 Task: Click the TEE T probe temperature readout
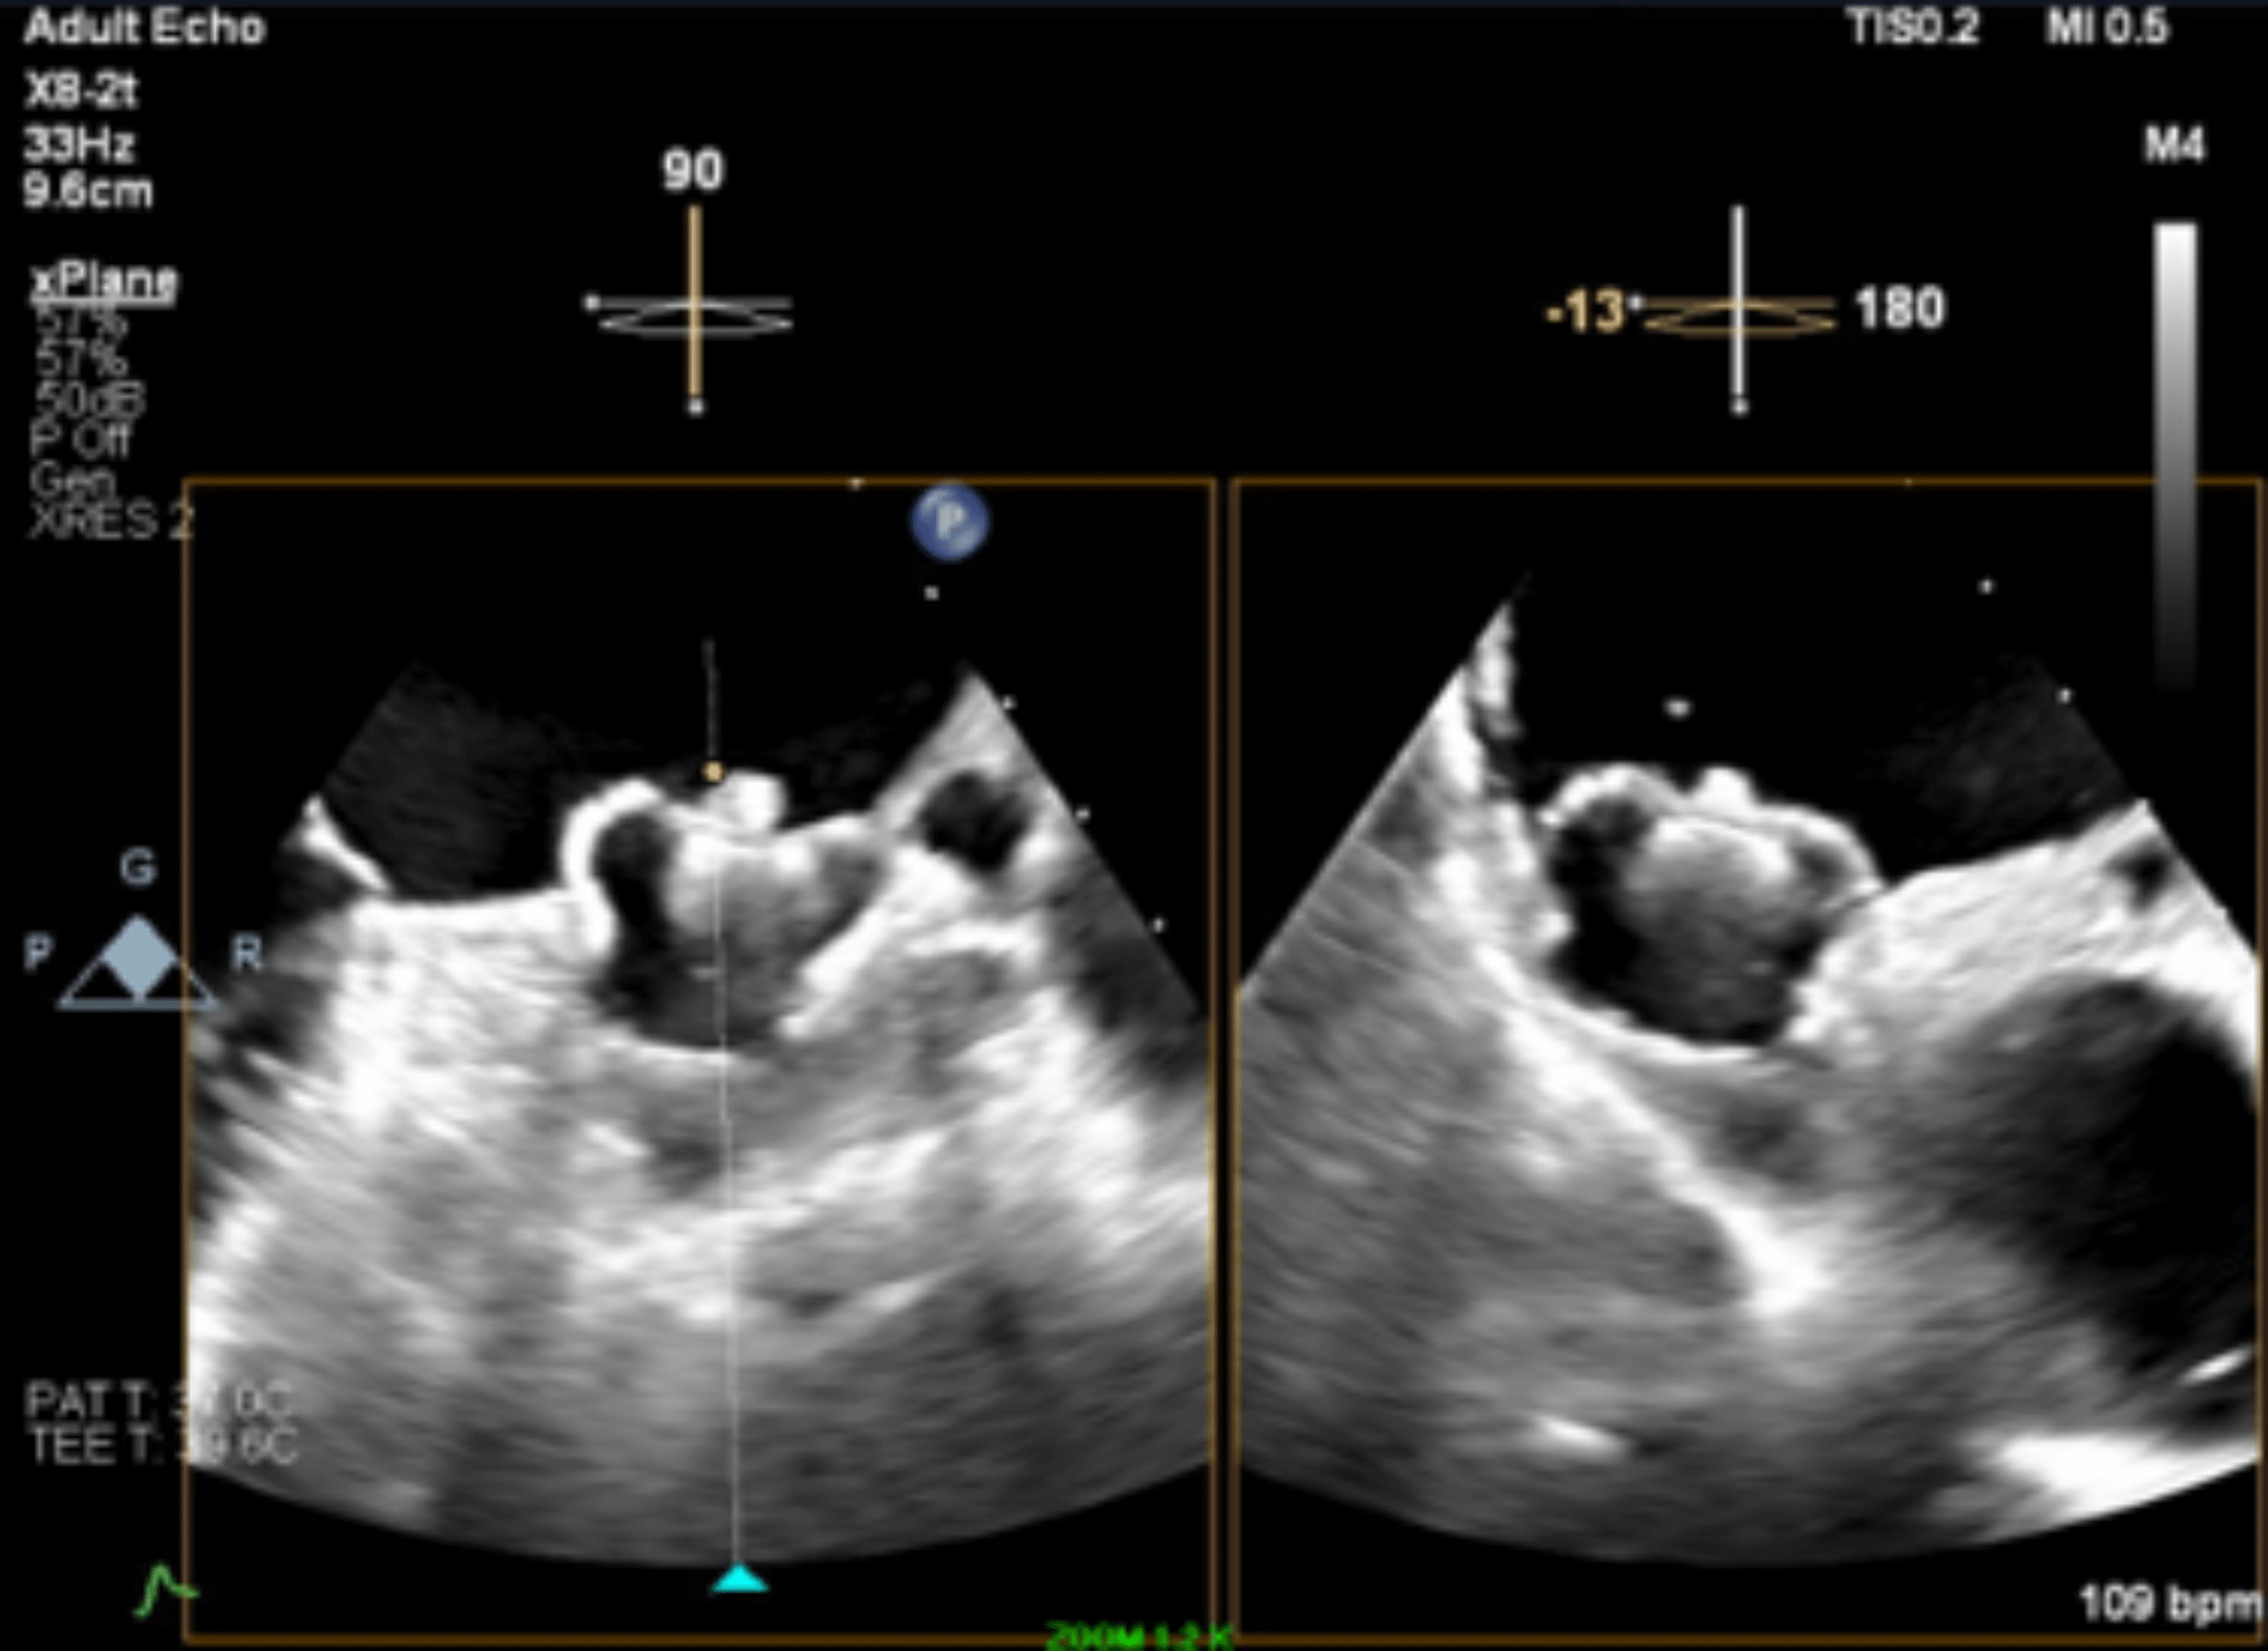[x=162, y=1446]
